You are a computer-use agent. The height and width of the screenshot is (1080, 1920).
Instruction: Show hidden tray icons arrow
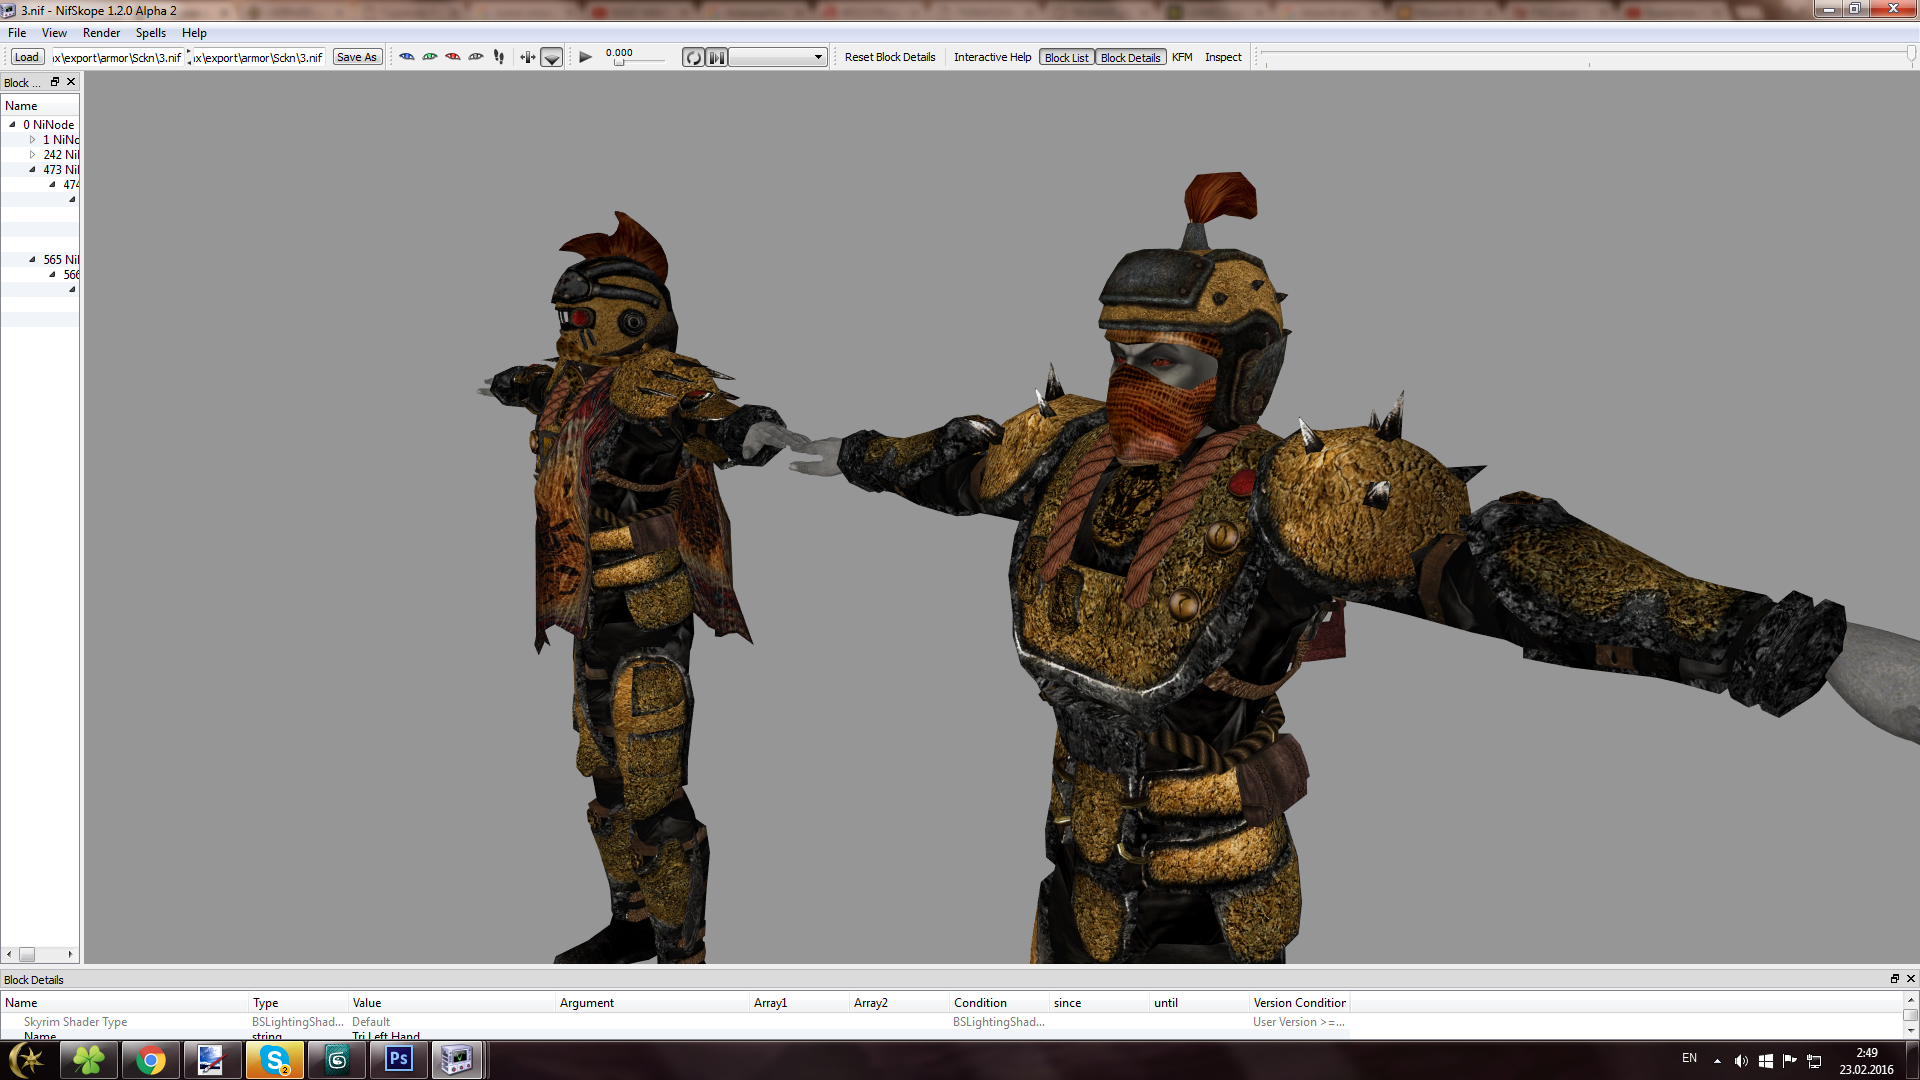tap(1717, 1061)
